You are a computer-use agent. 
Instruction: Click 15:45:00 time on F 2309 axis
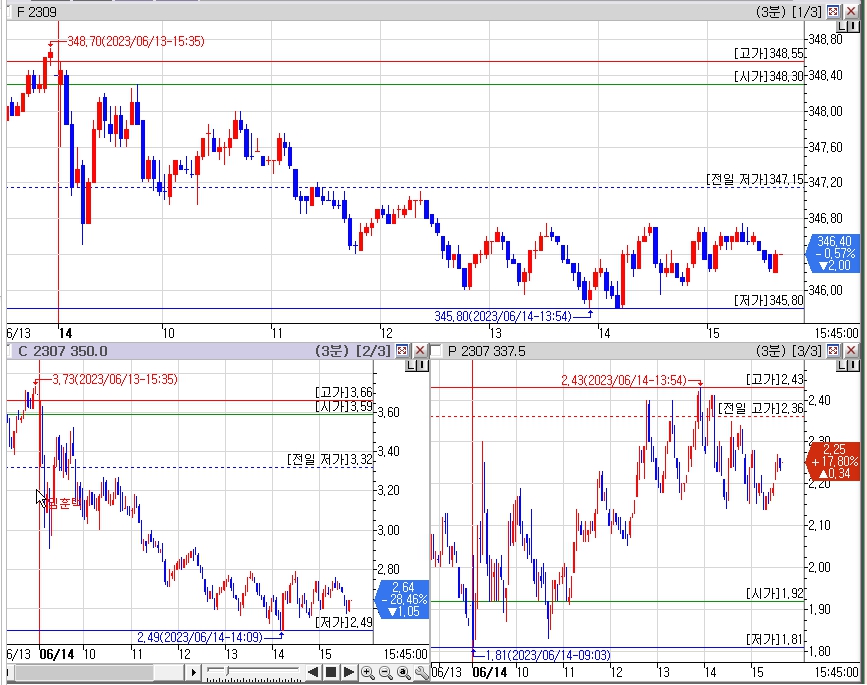[836, 333]
